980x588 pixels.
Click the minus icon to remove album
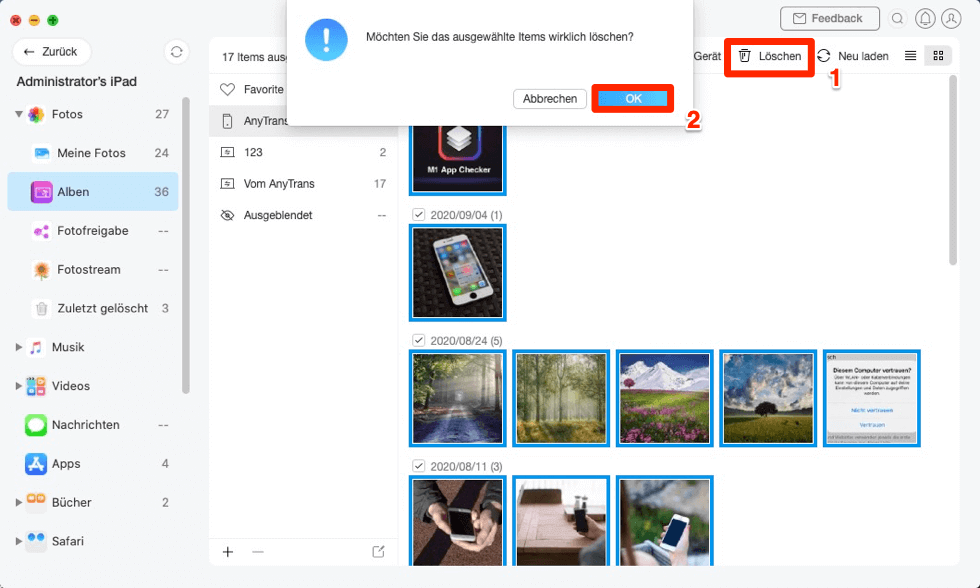[258, 551]
